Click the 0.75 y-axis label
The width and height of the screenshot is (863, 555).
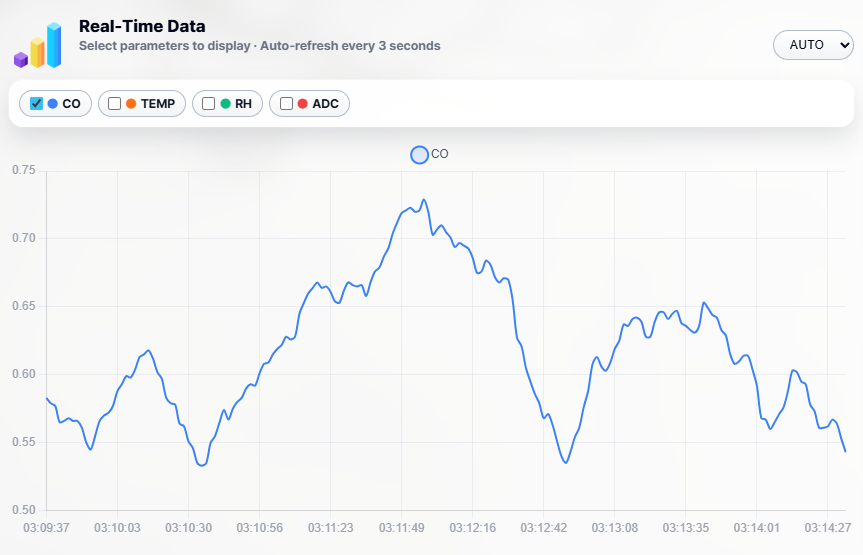pyautogui.click(x=23, y=171)
